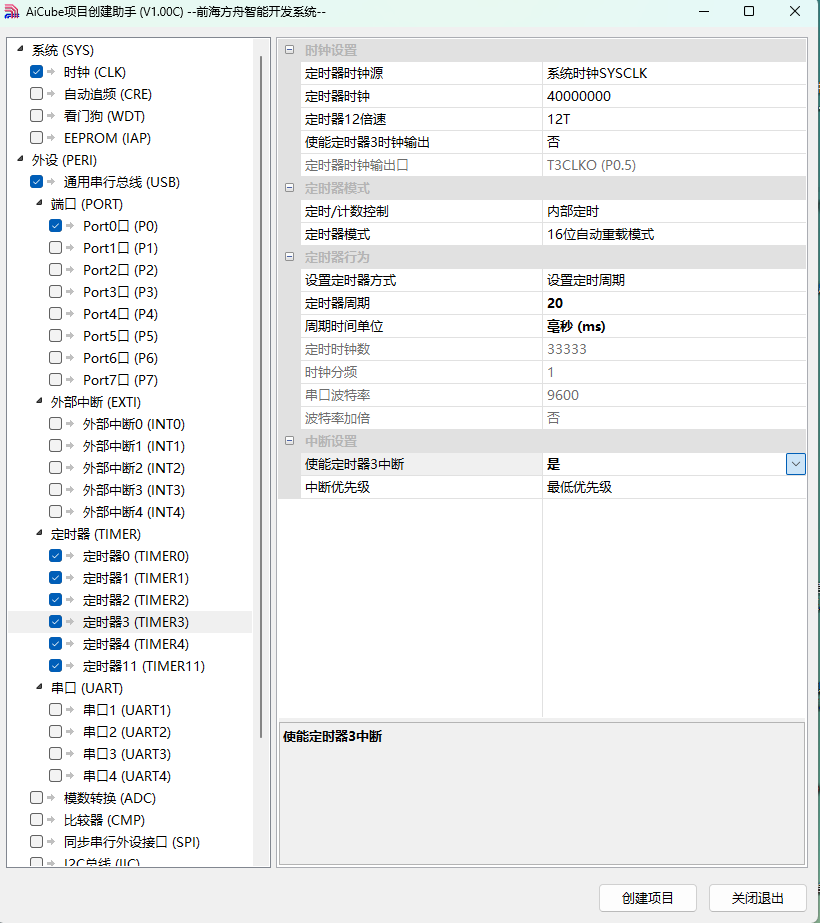This screenshot has height=923, width=820.
Task: Check the 看门狗 (WDT) checkbox
Action: tap(36, 115)
